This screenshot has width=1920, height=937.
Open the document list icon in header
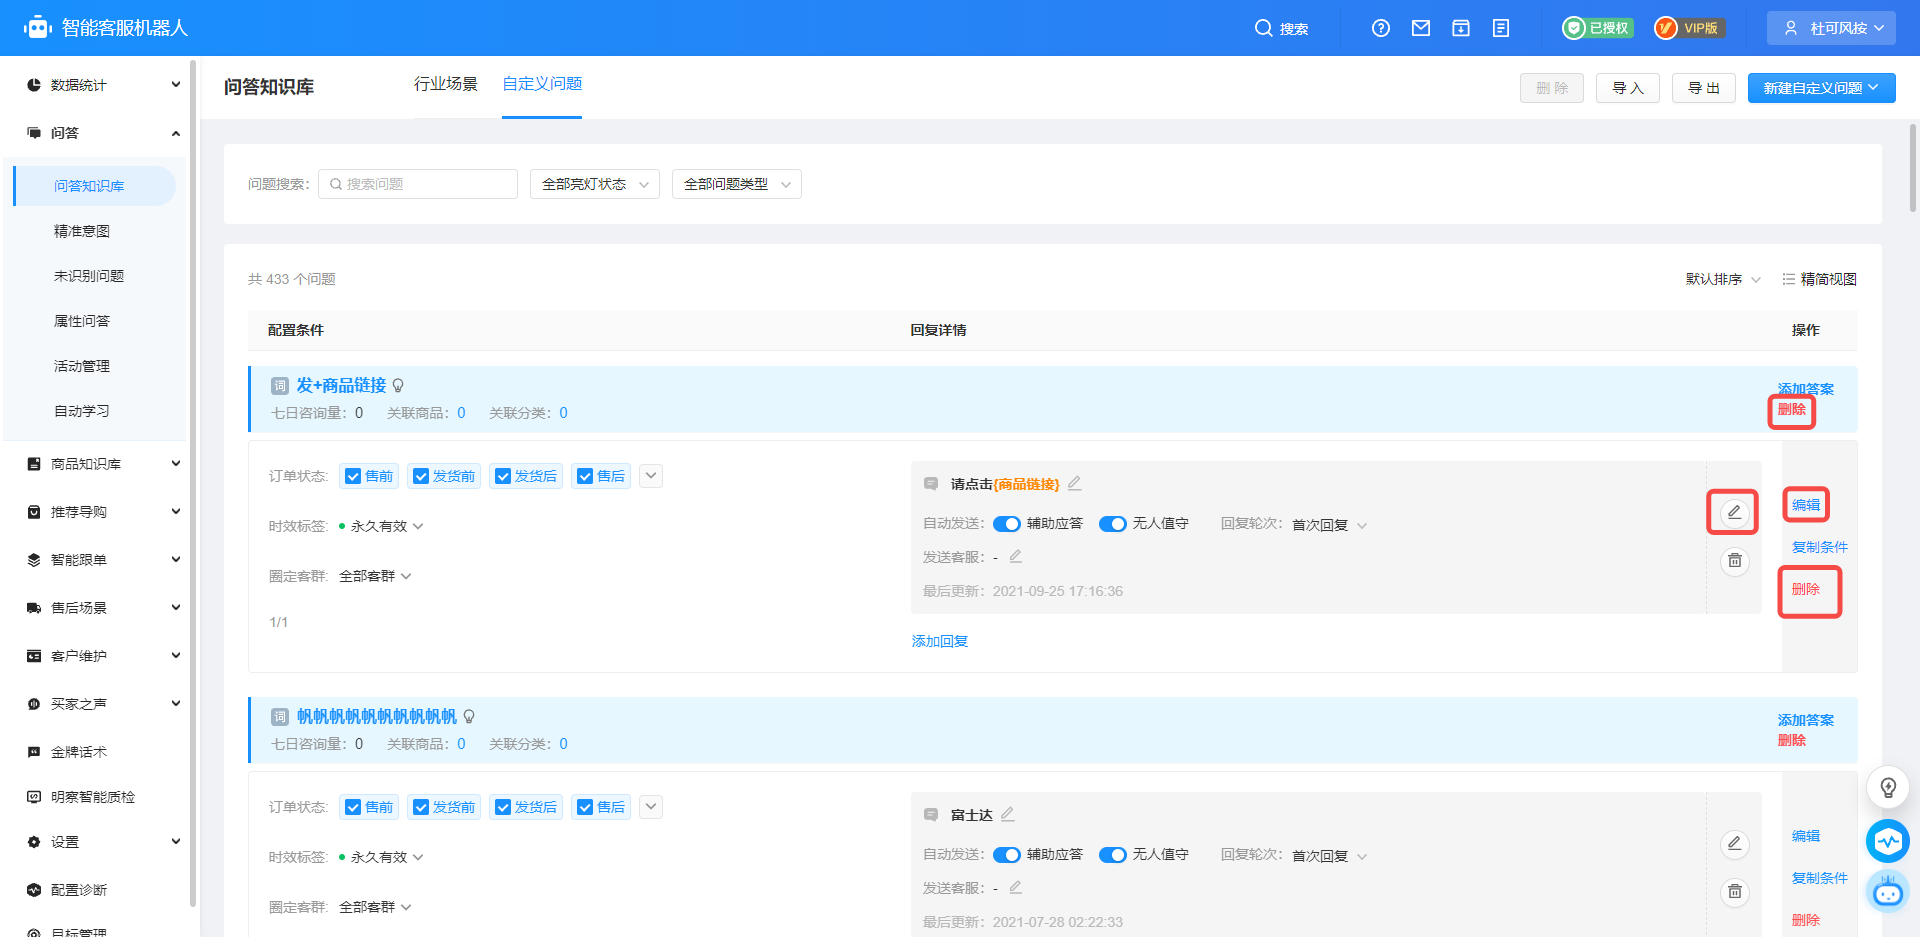(1501, 28)
